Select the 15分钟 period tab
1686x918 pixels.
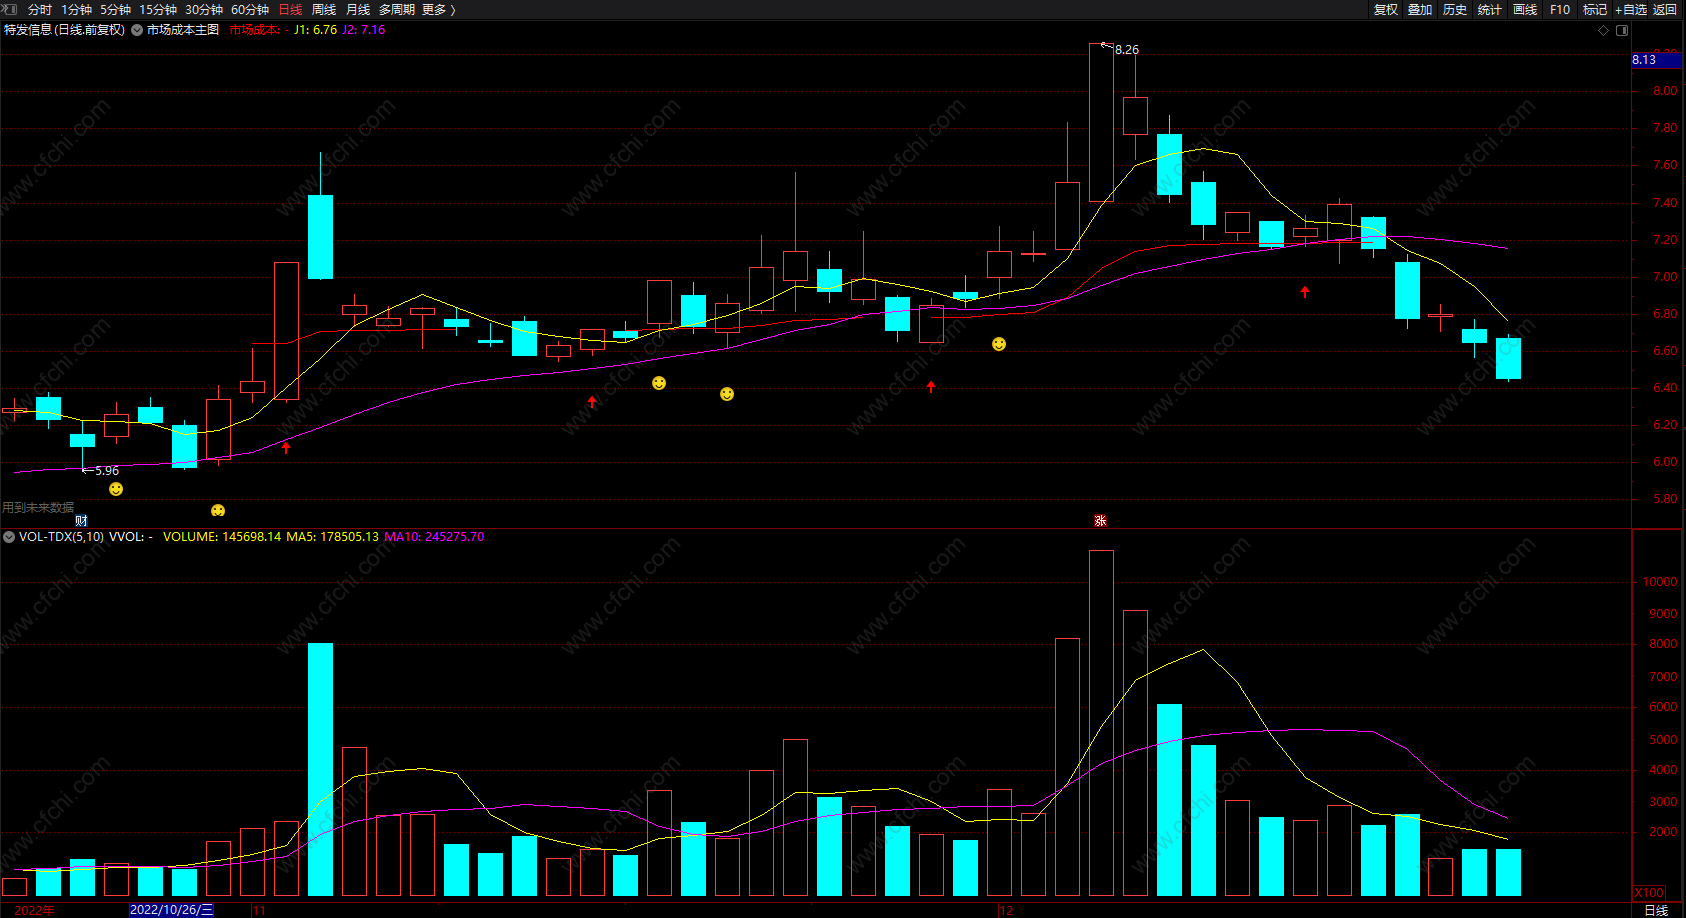pos(158,10)
